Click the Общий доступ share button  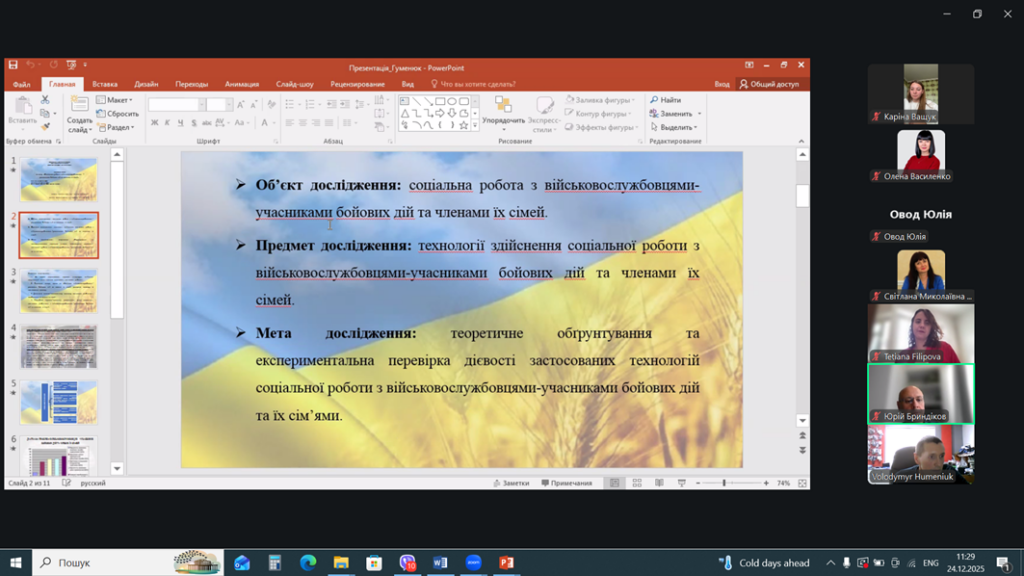[x=770, y=84]
